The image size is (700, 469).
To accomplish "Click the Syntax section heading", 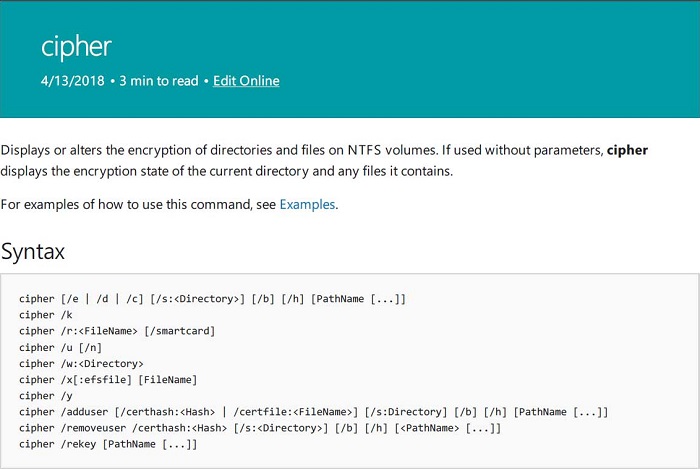I will point(33,251).
